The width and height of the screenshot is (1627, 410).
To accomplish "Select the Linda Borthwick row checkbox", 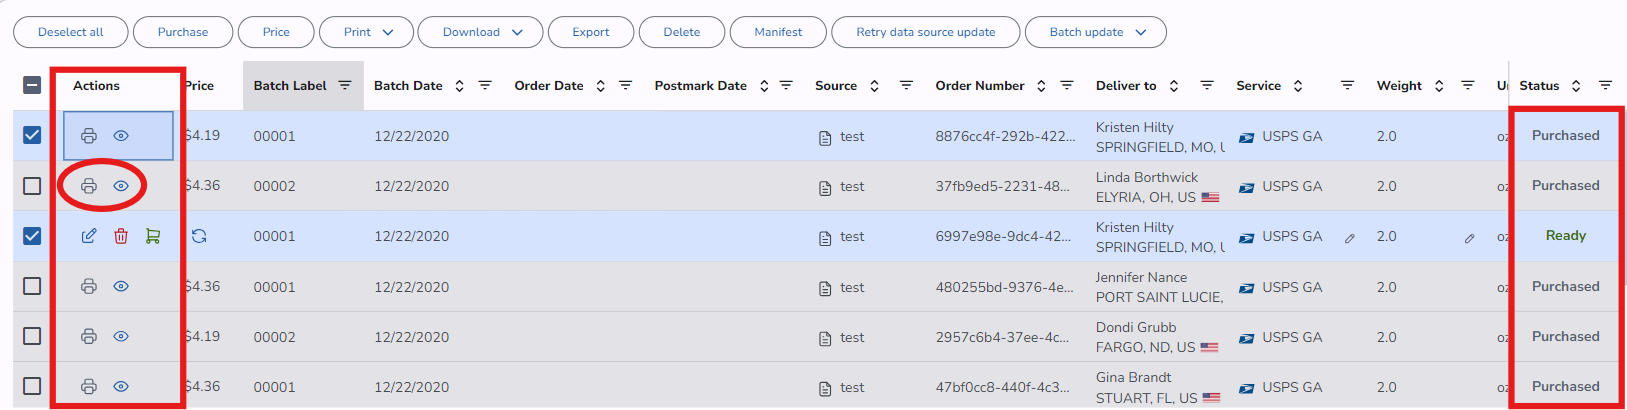I will 32,186.
